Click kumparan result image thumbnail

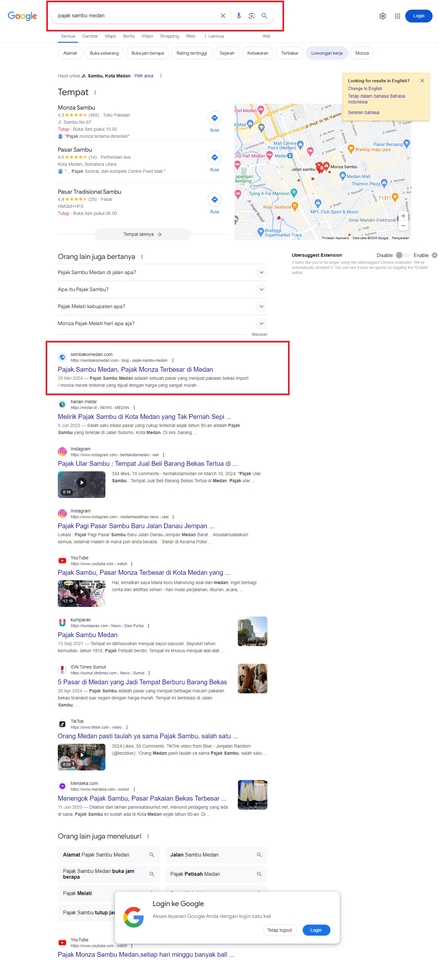[x=252, y=631]
